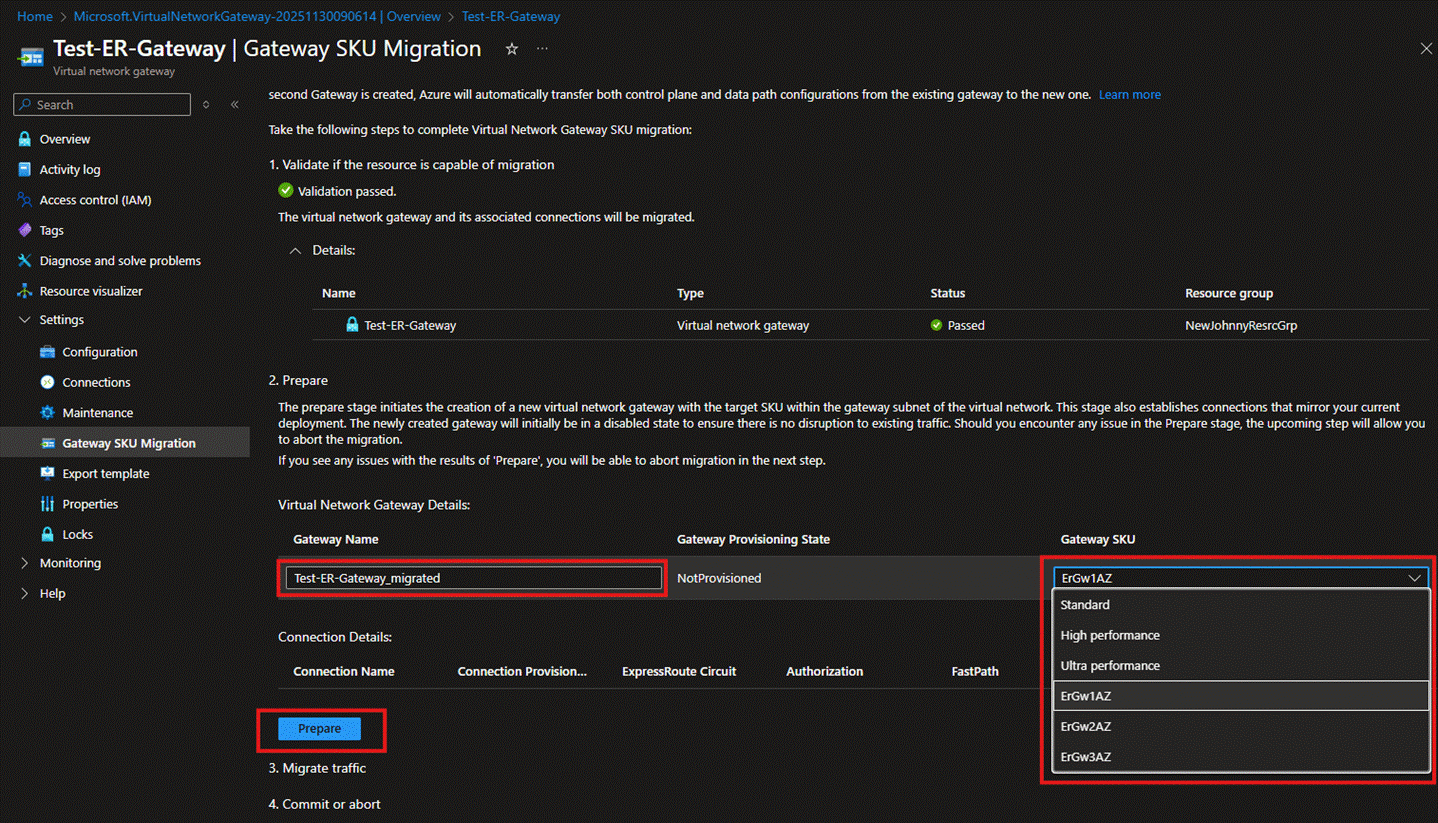Screen dimensions: 1438x823
Task: Collapse the sidebar with double-chevron icon
Action: [235, 105]
